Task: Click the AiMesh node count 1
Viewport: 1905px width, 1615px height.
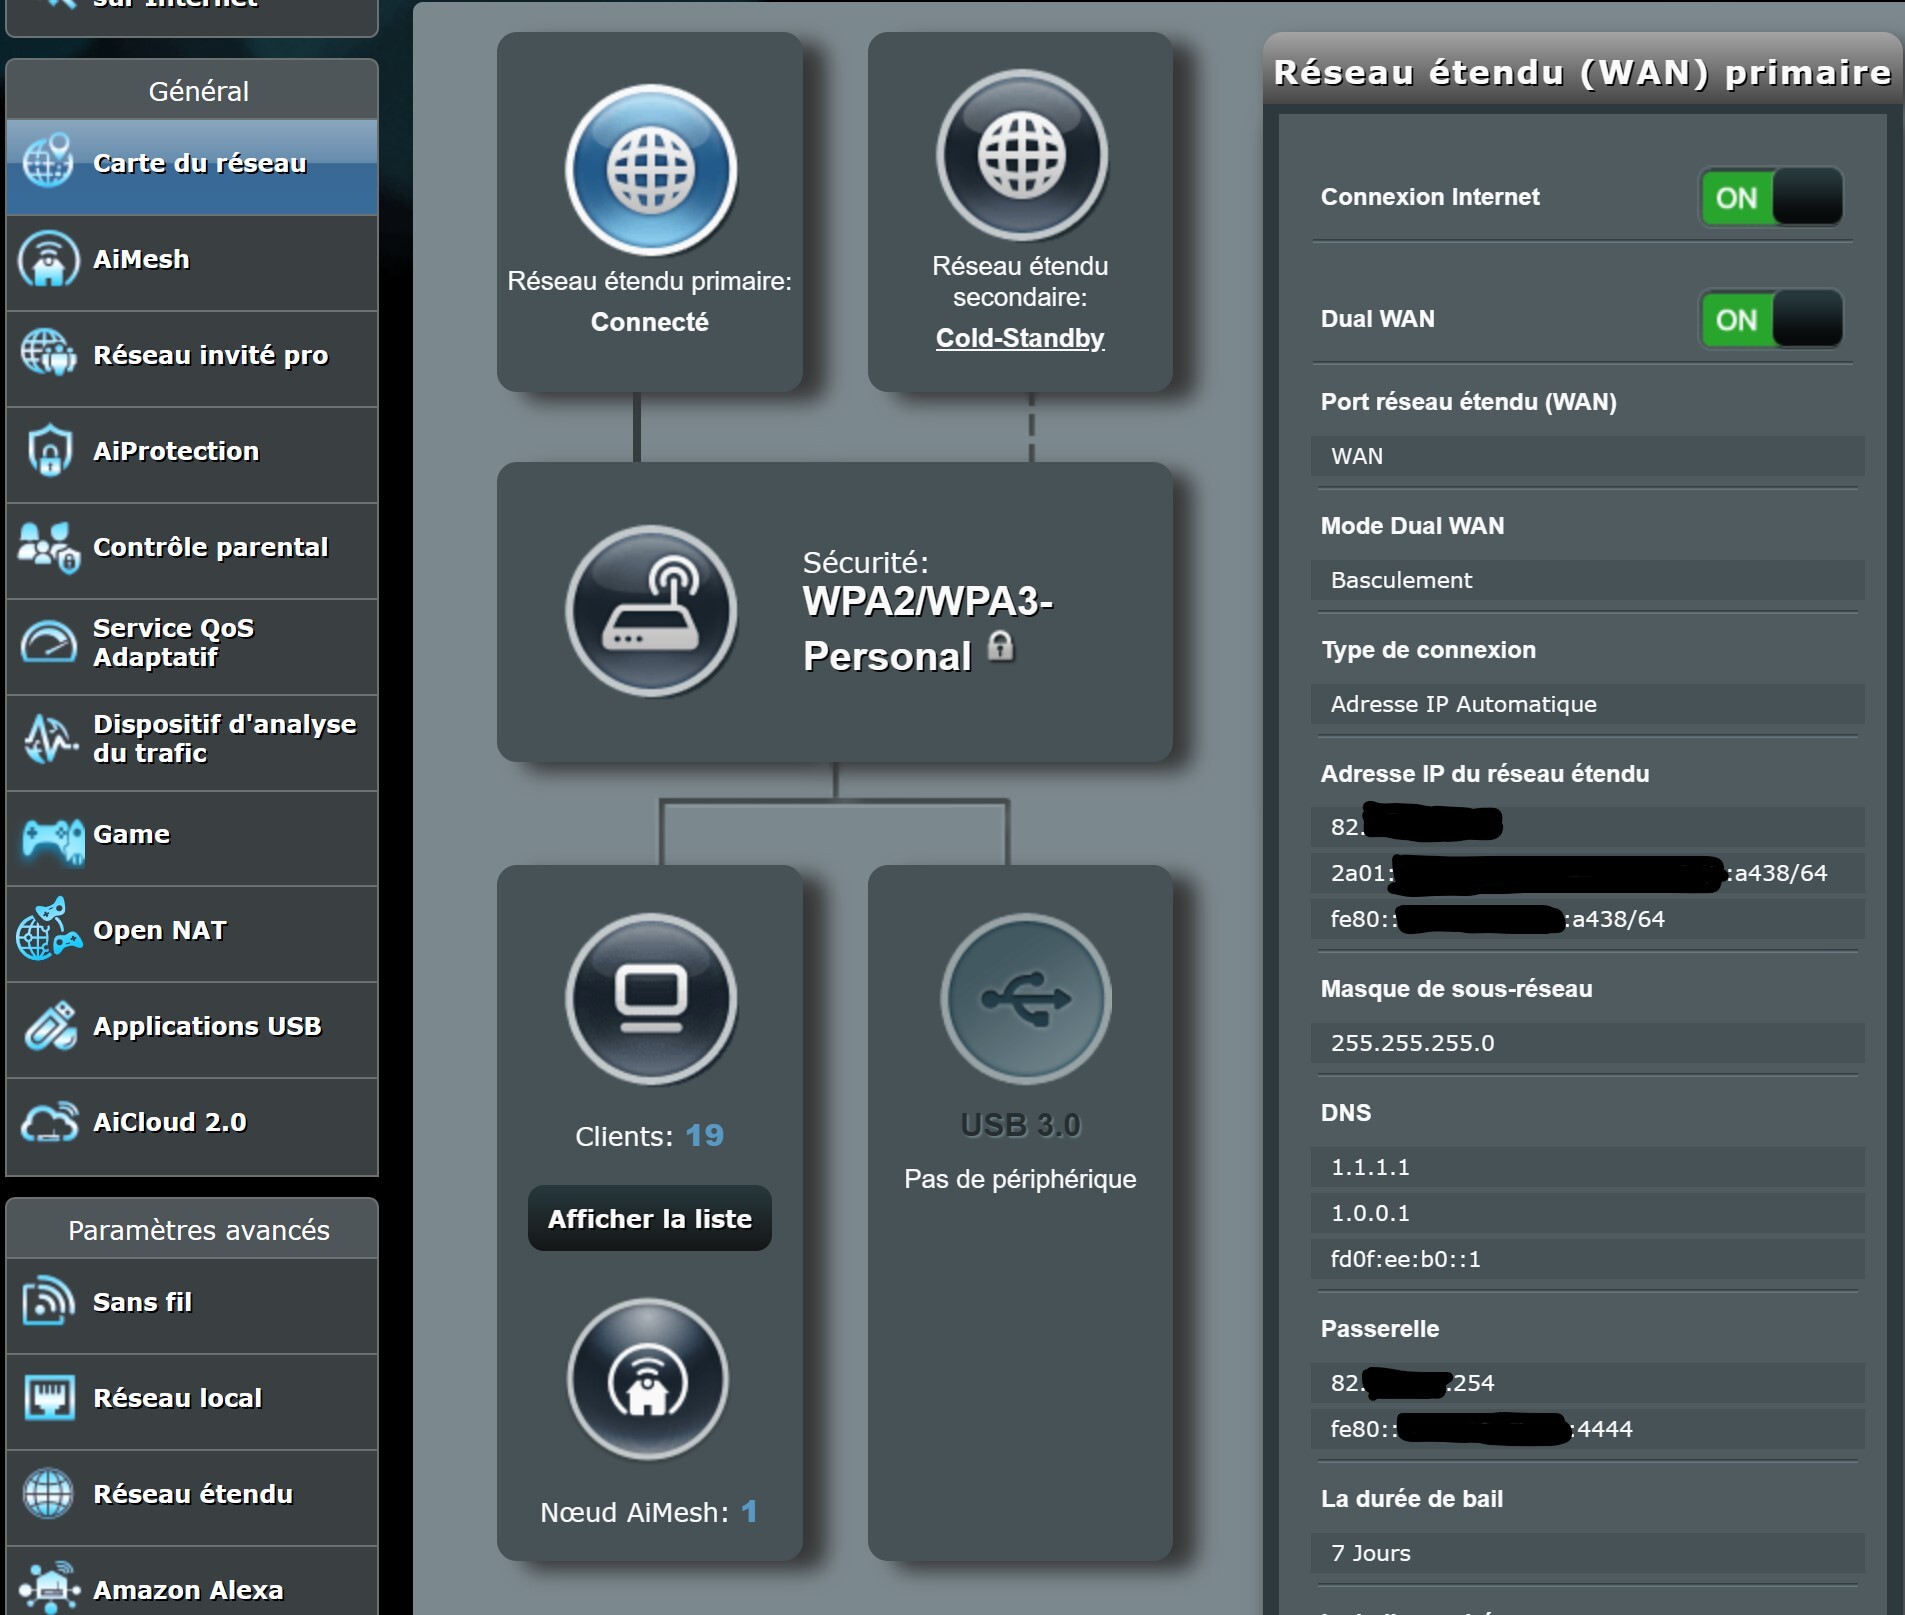Action: (x=749, y=1511)
